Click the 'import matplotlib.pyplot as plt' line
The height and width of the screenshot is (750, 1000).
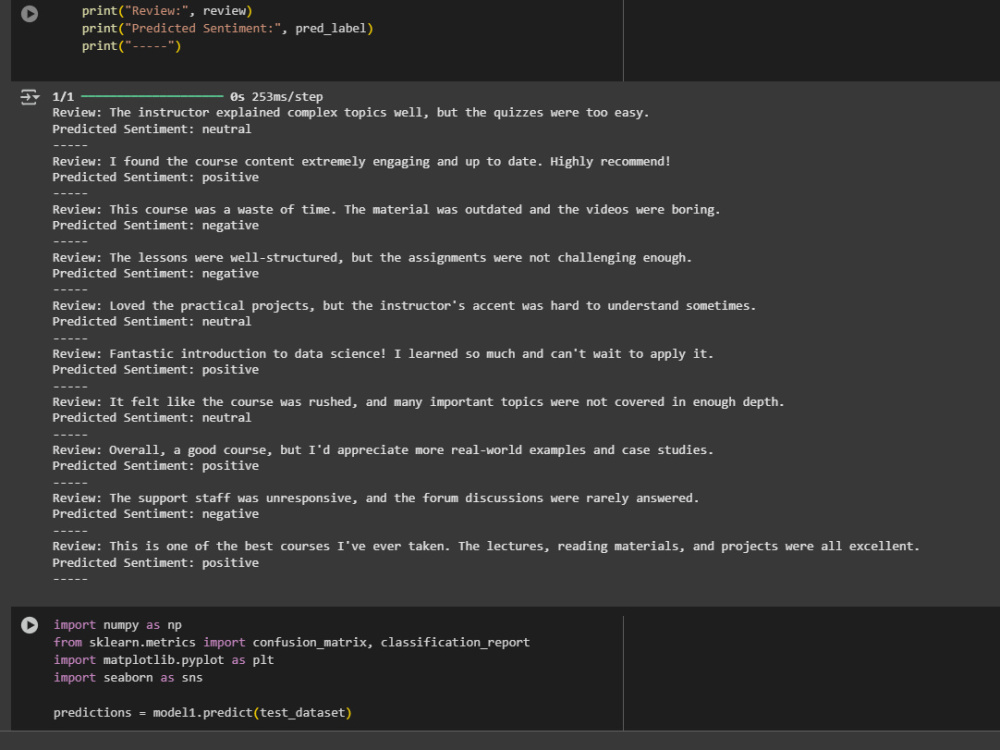pos(163,660)
